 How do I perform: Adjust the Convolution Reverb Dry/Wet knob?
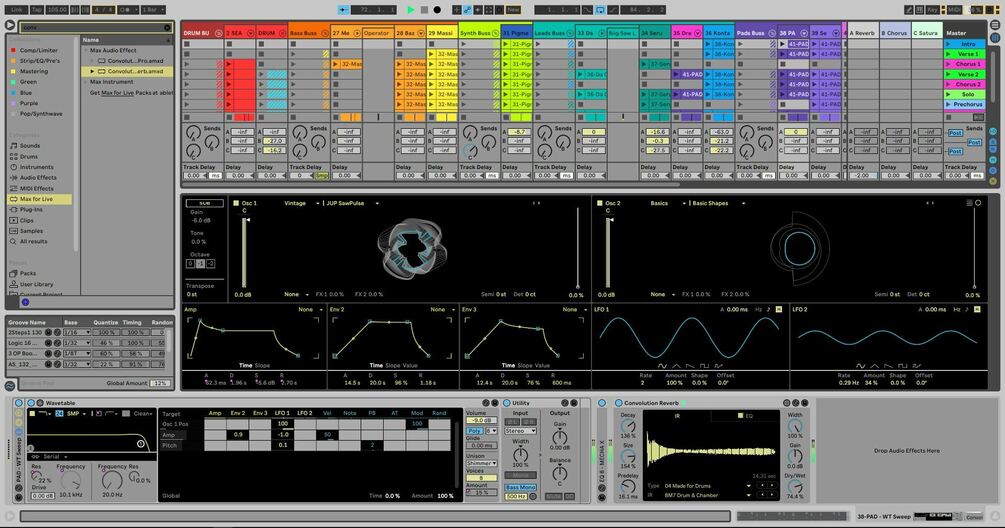[x=795, y=488]
